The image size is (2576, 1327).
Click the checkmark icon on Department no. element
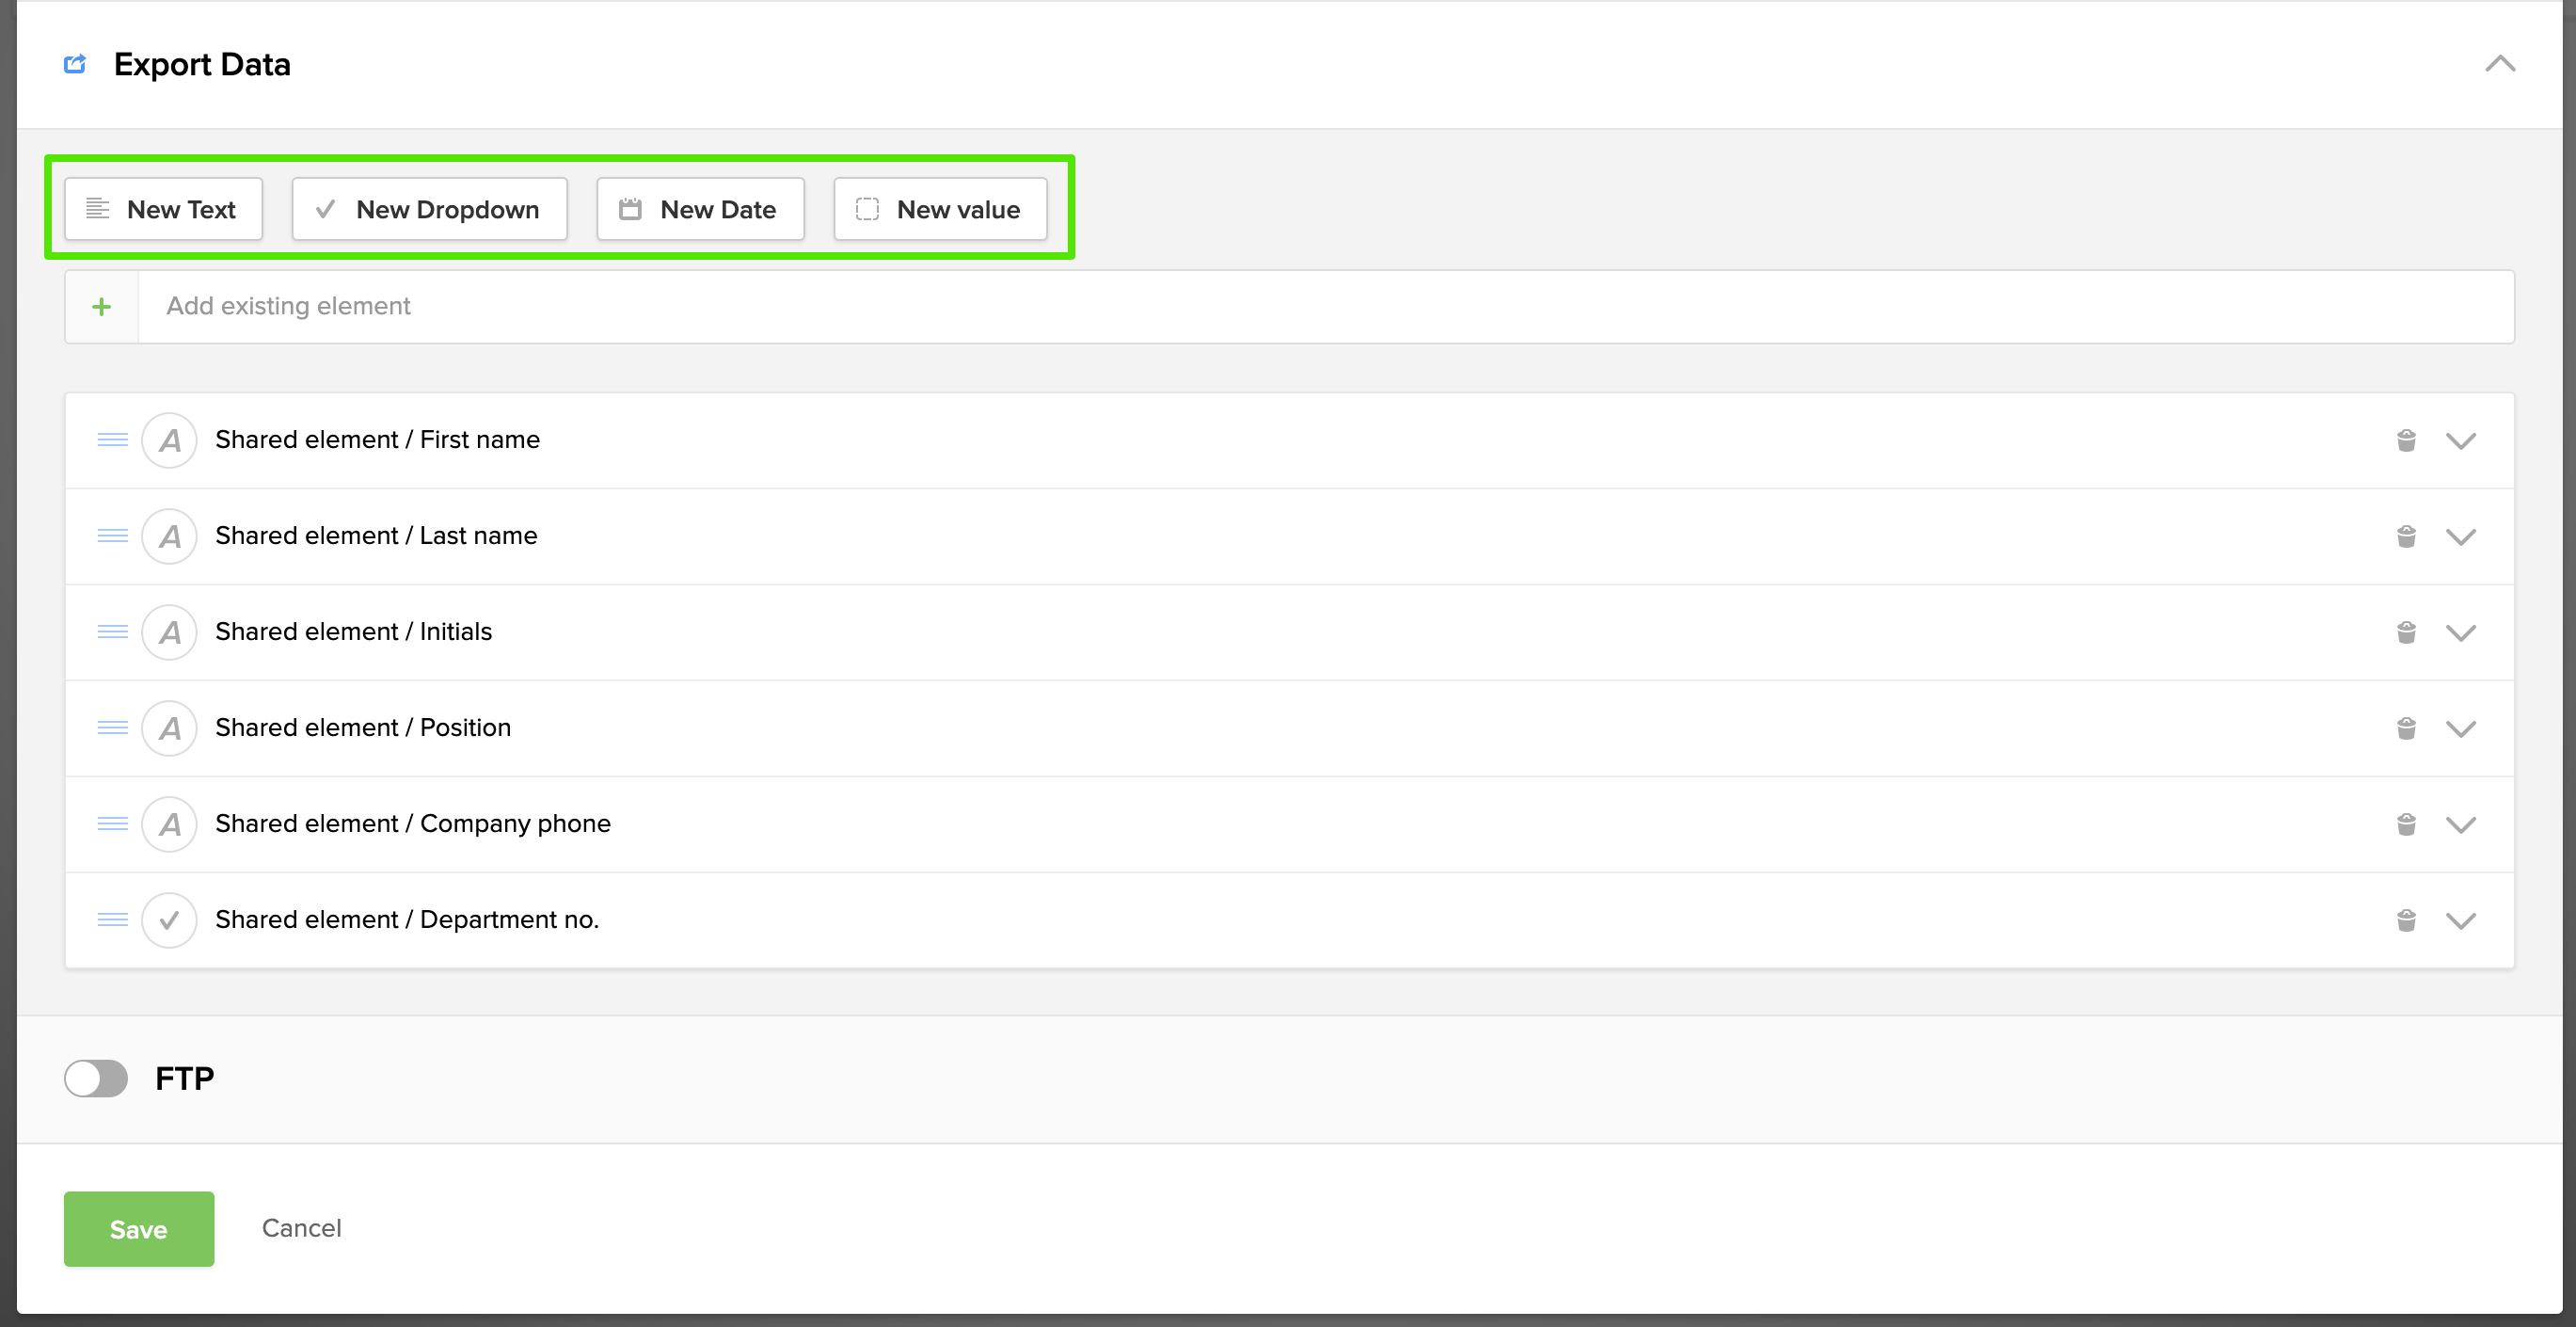coord(169,920)
